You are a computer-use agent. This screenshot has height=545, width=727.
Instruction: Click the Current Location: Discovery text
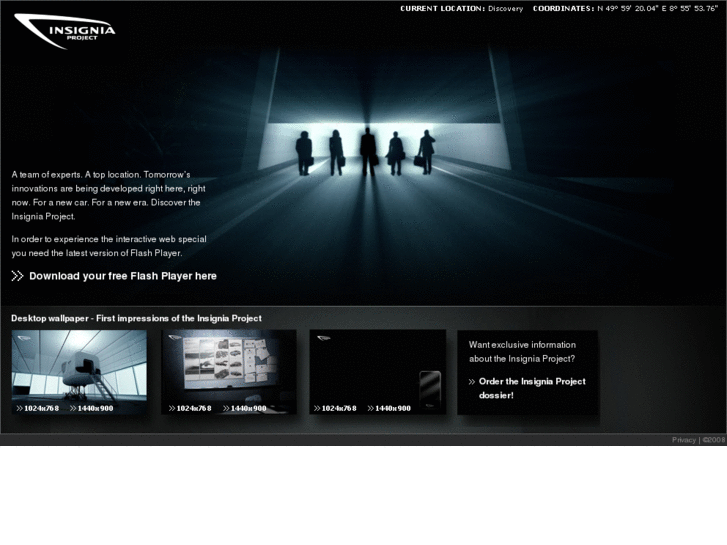[462, 8]
